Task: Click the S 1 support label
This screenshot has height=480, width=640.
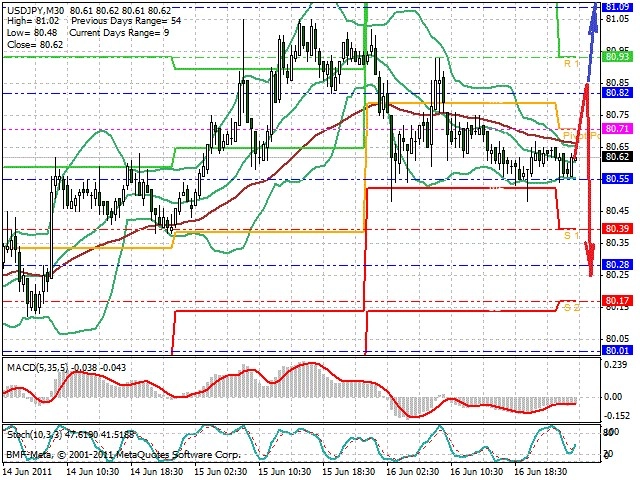Action: pyautogui.click(x=571, y=236)
